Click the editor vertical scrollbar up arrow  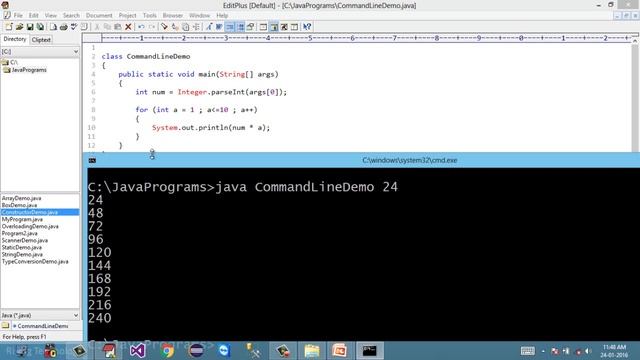coord(635,41)
